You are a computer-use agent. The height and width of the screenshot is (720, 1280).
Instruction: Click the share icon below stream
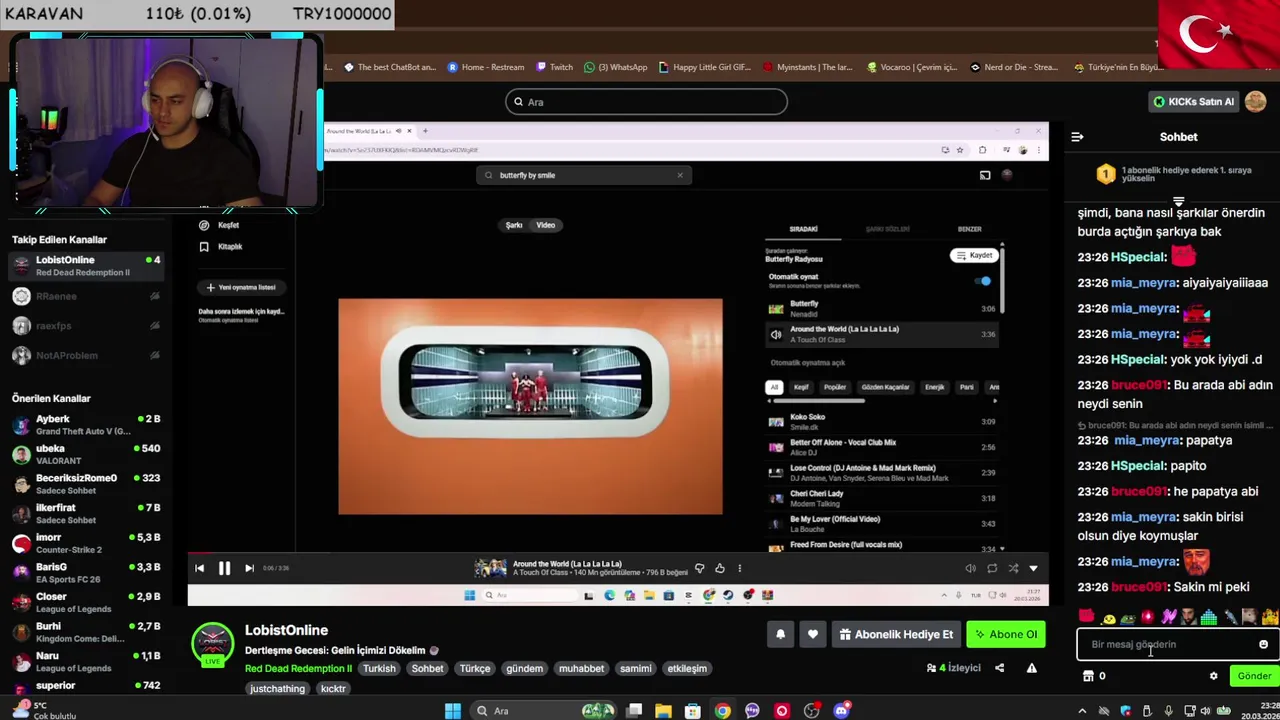(x=999, y=668)
